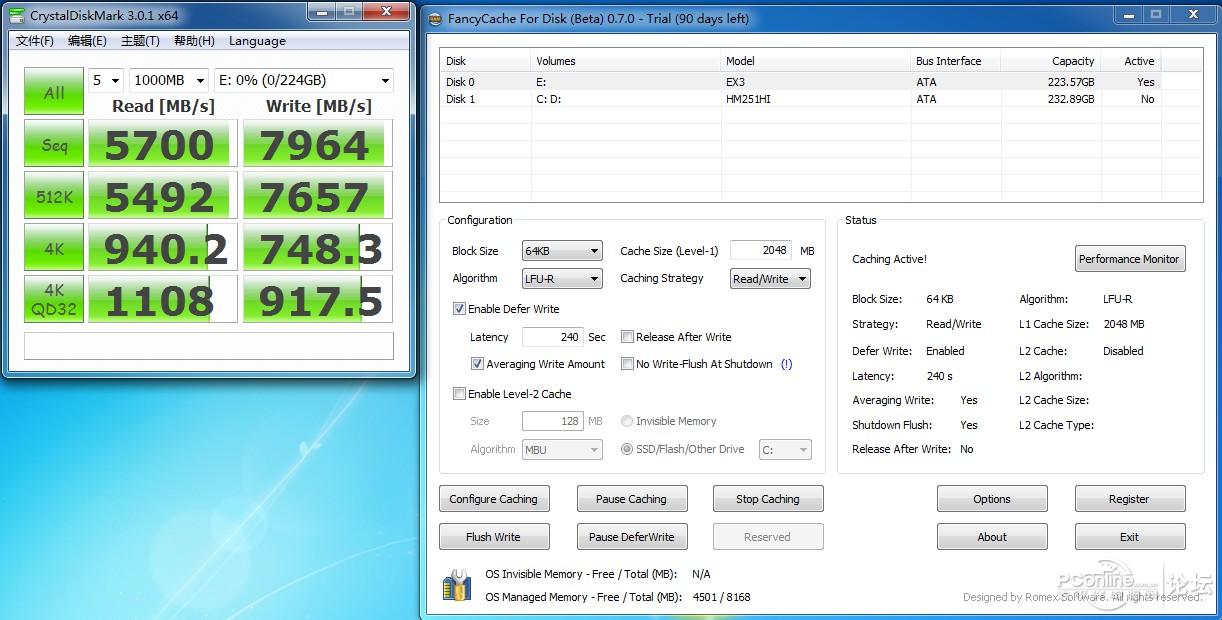Click the 512K write result 7657

[318, 197]
